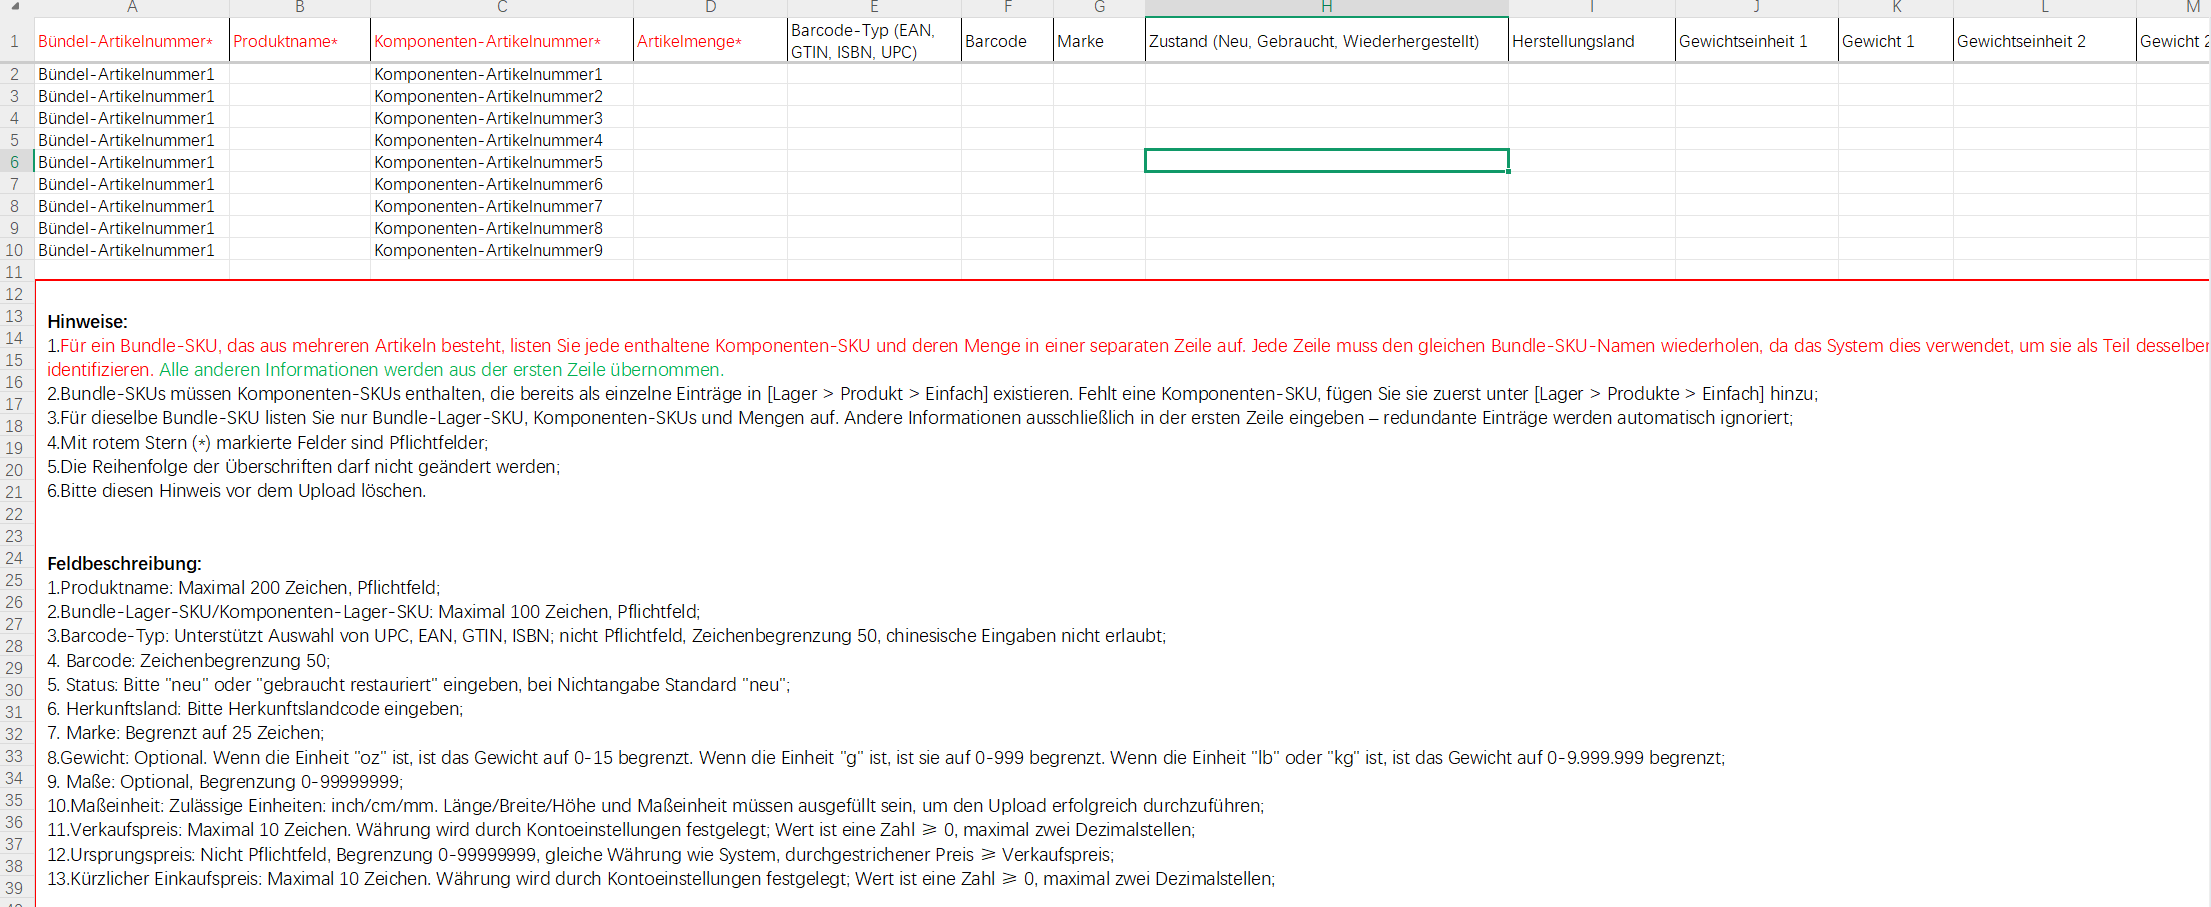Click the 'Barcode-Typ (EAN, GTIN, ISBN, UPC)' cell
2211x907 pixels.
(x=873, y=41)
